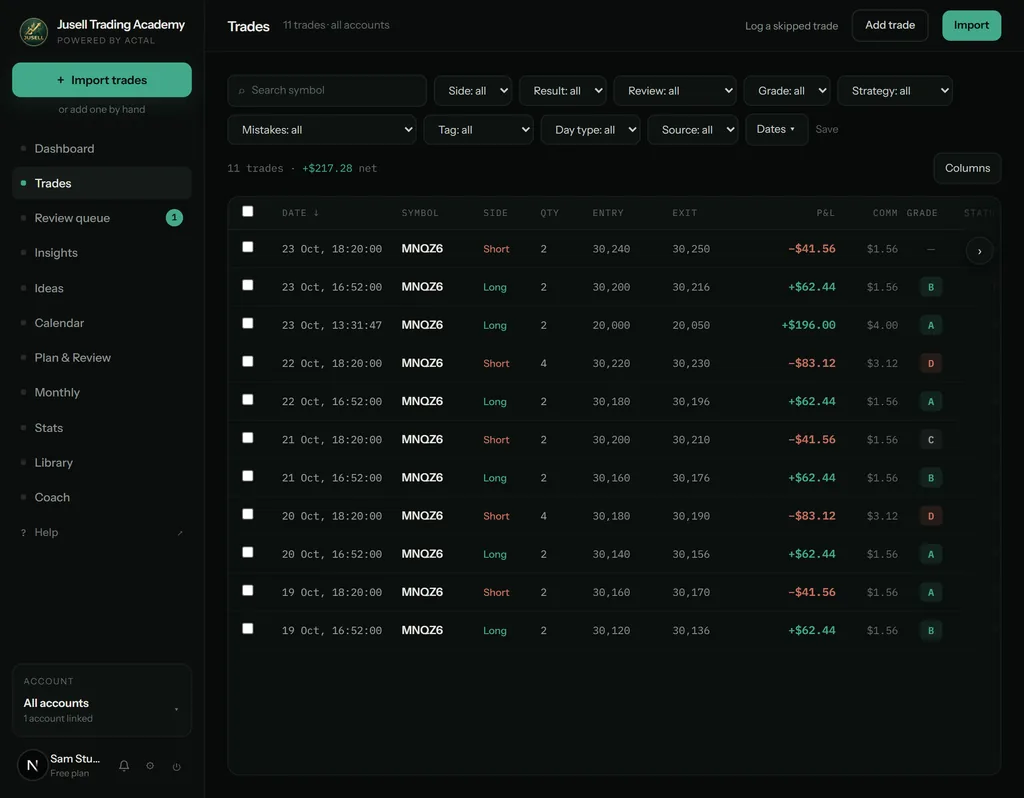
Task: Open the Mistakes: all filter
Action: click(321, 130)
